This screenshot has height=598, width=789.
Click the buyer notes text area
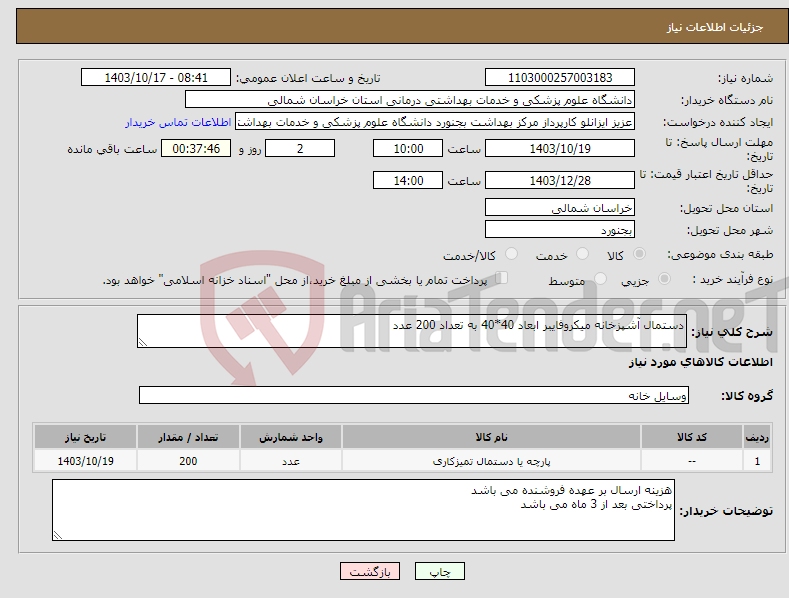click(x=363, y=510)
